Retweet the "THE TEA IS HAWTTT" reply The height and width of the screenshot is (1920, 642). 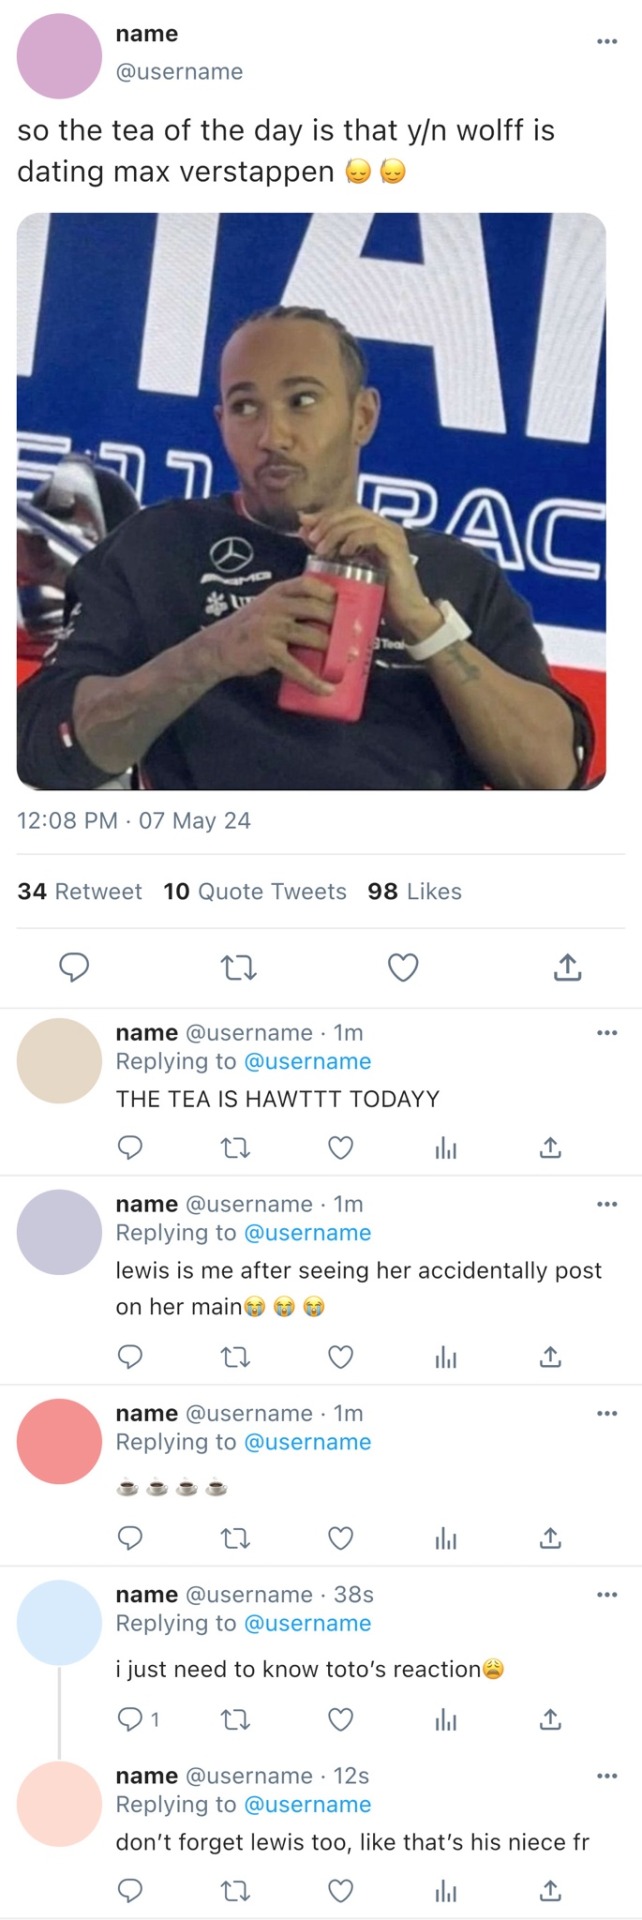[235, 1147]
